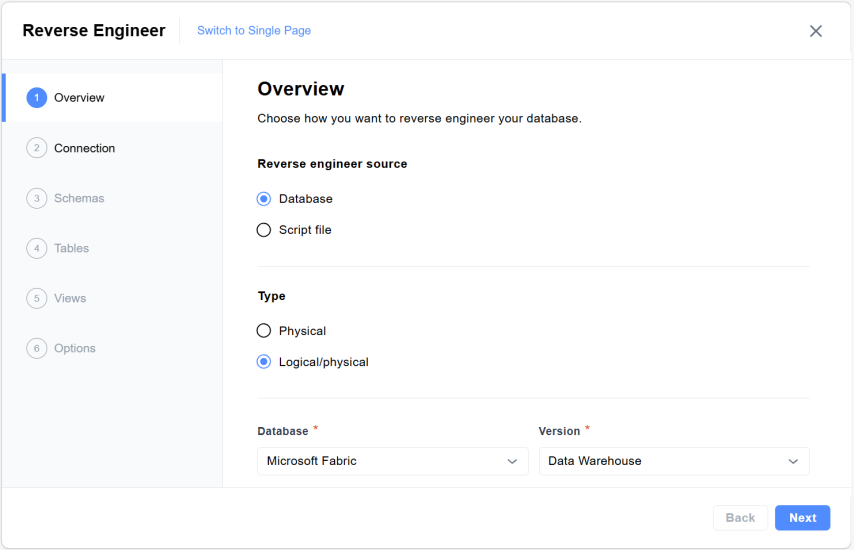Go to the Schemas step label
Image resolution: width=854 pixels, height=550 pixels.
[x=79, y=198]
